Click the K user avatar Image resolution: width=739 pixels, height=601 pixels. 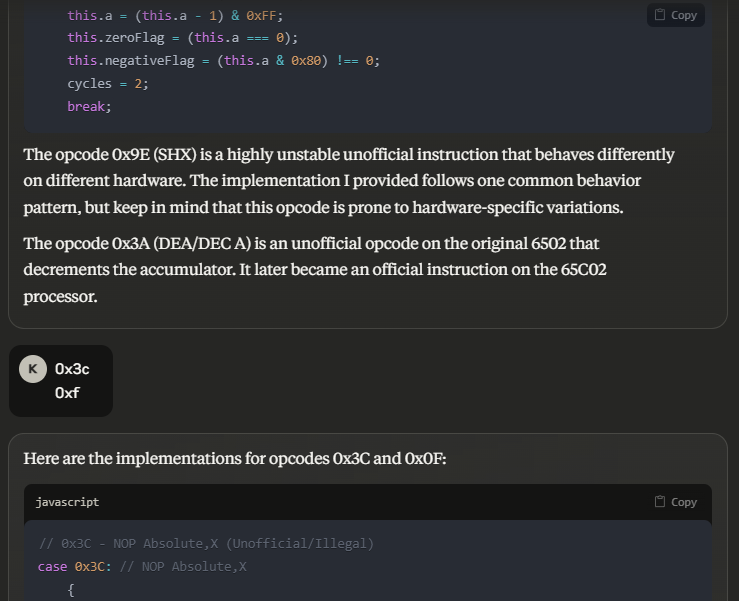point(33,369)
